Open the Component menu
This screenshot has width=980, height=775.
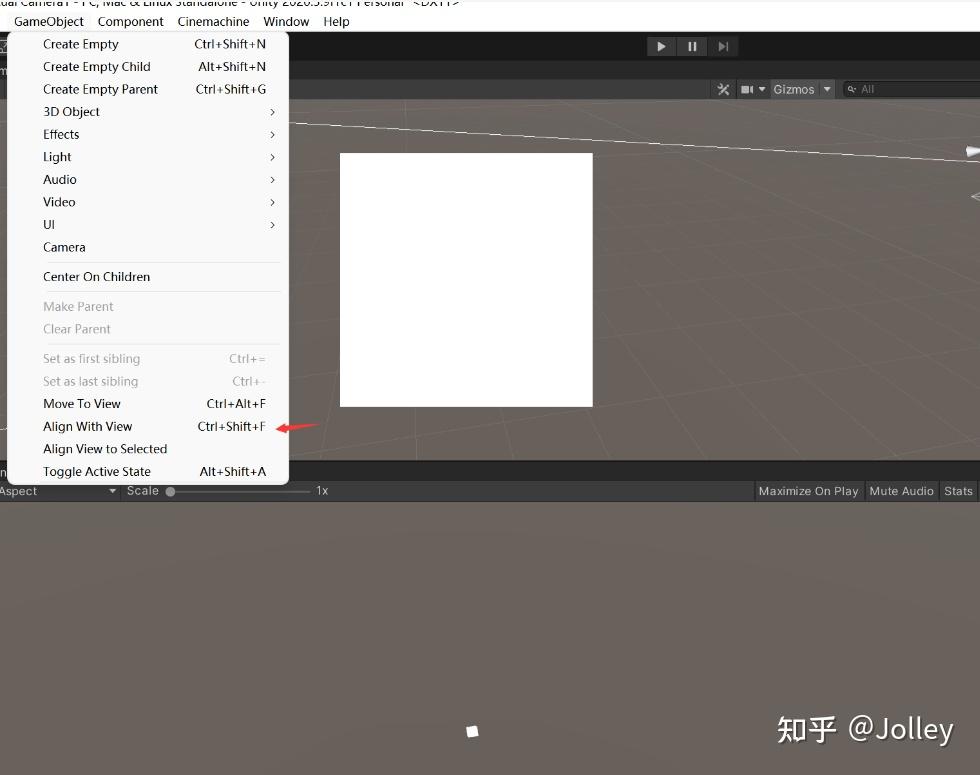point(130,21)
